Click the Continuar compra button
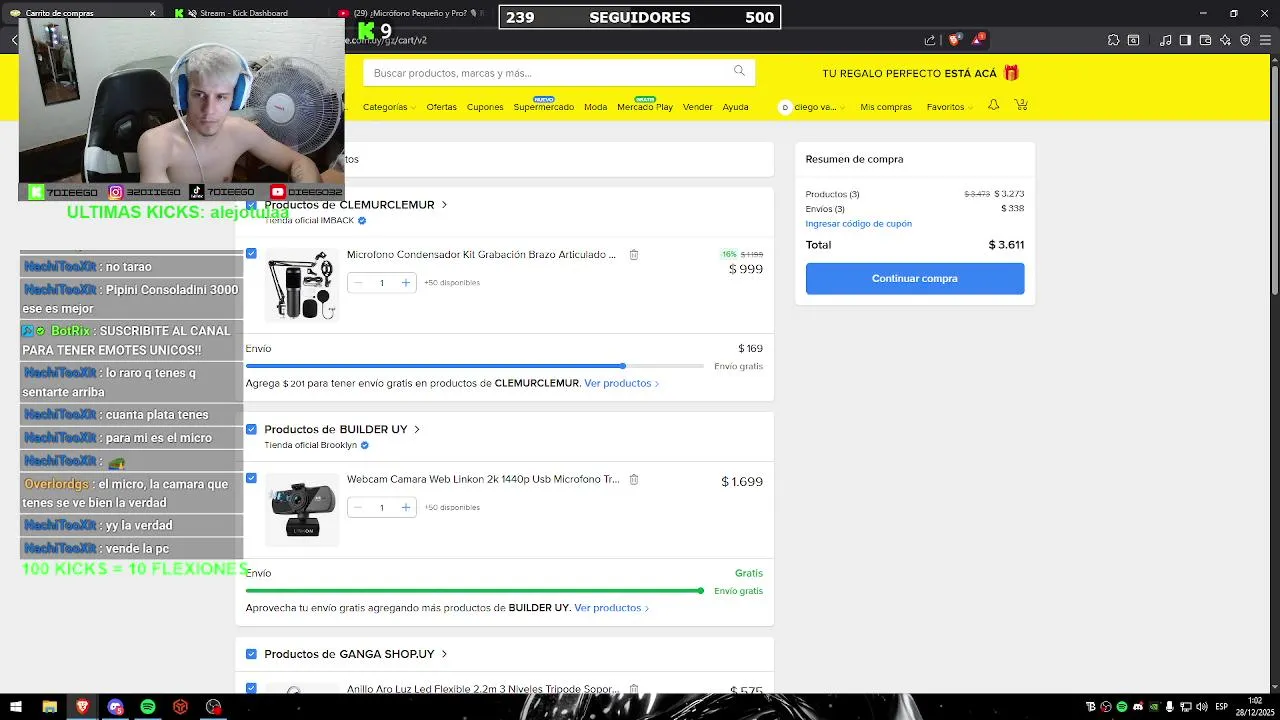The image size is (1280, 720). click(915, 279)
